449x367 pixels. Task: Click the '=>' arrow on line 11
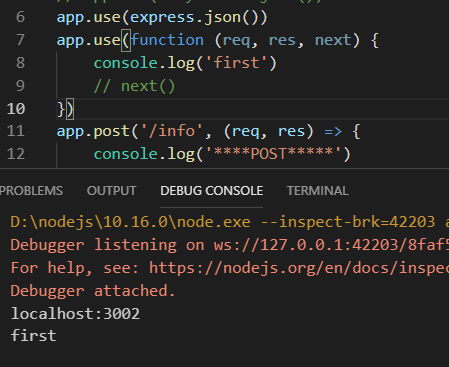pyautogui.click(x=333, y=131)
